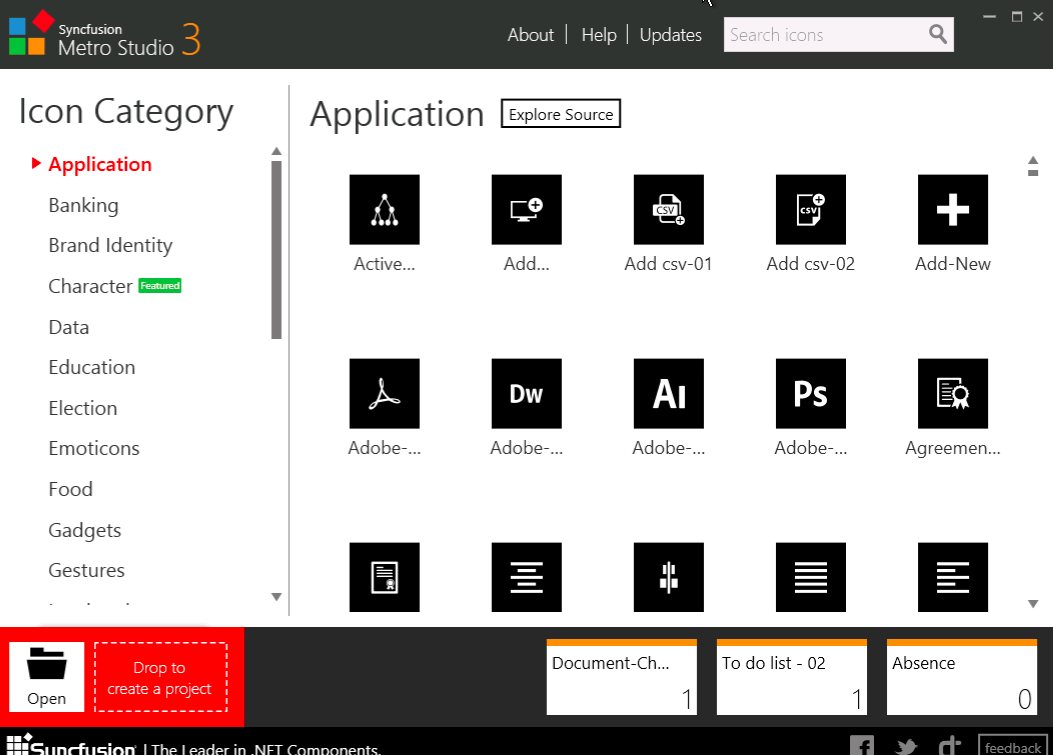Choose the Active directory tree icon
The image size is (1053, 755).
coord(384,210)
